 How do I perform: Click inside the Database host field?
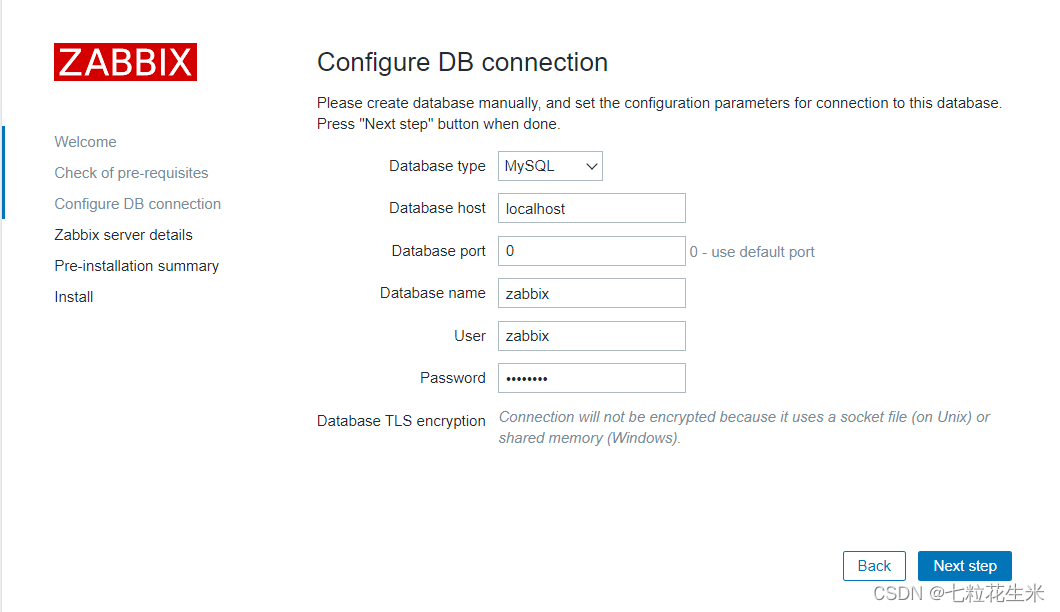point(591,208)
